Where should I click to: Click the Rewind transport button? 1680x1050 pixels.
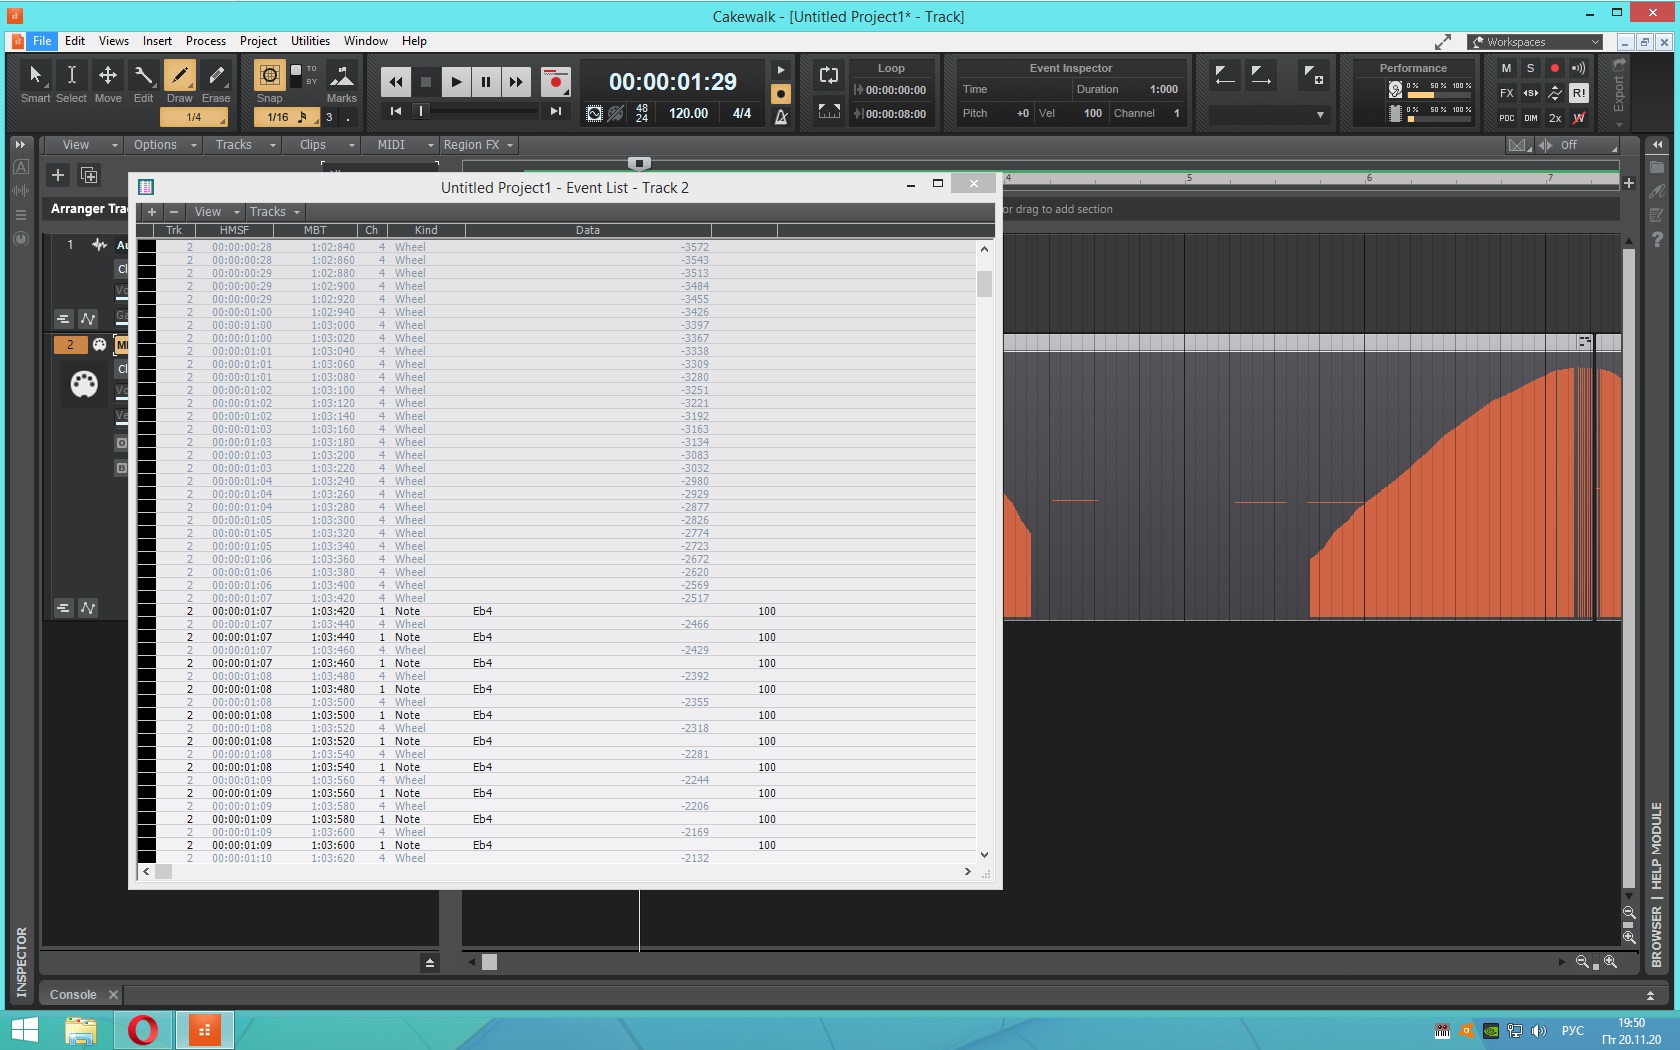tap(396, 82)
